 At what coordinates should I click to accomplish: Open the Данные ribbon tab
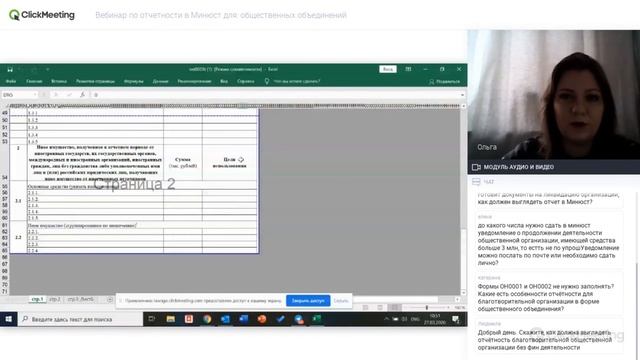coord(160,81)
